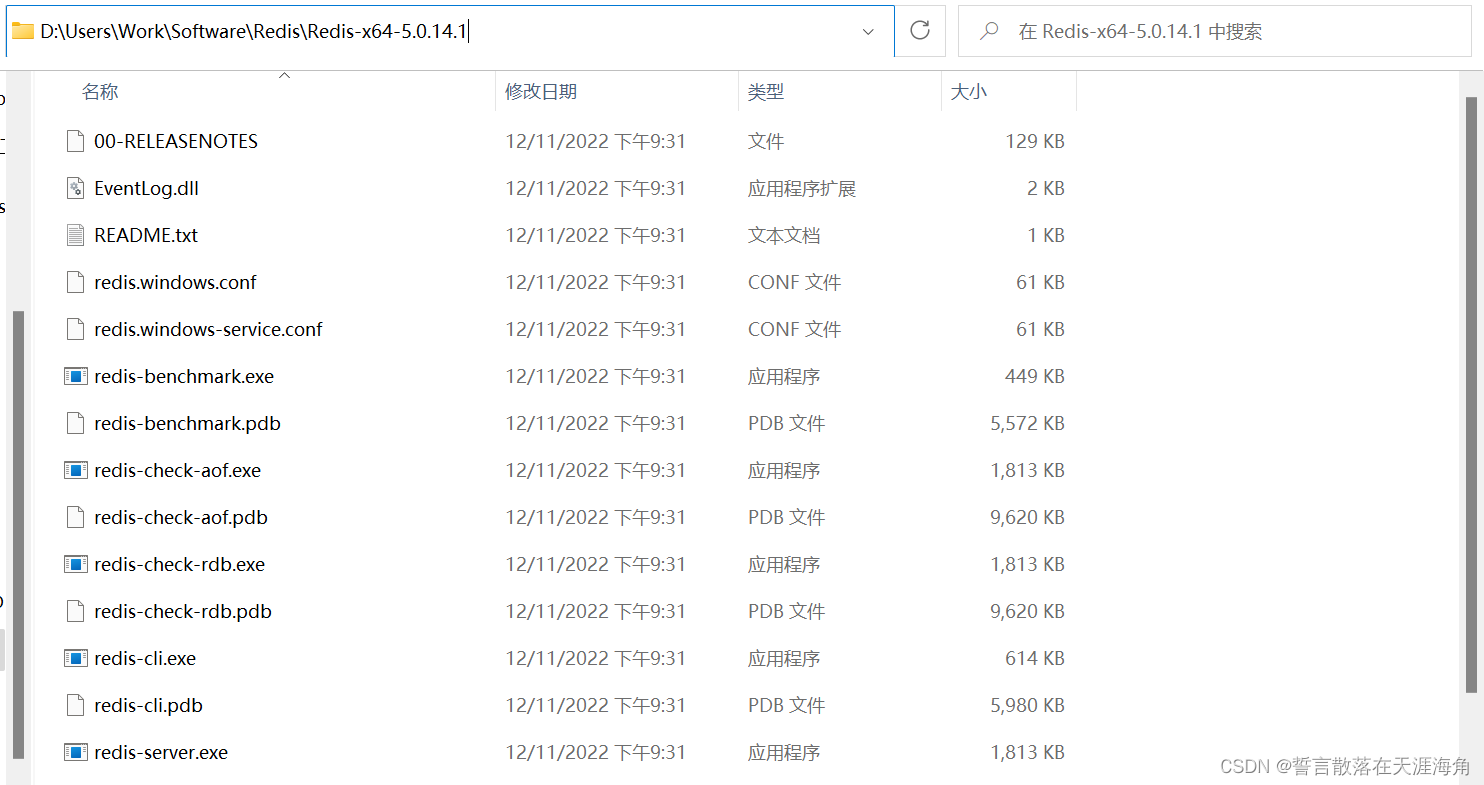Sort files by the 类型 column

766,92
